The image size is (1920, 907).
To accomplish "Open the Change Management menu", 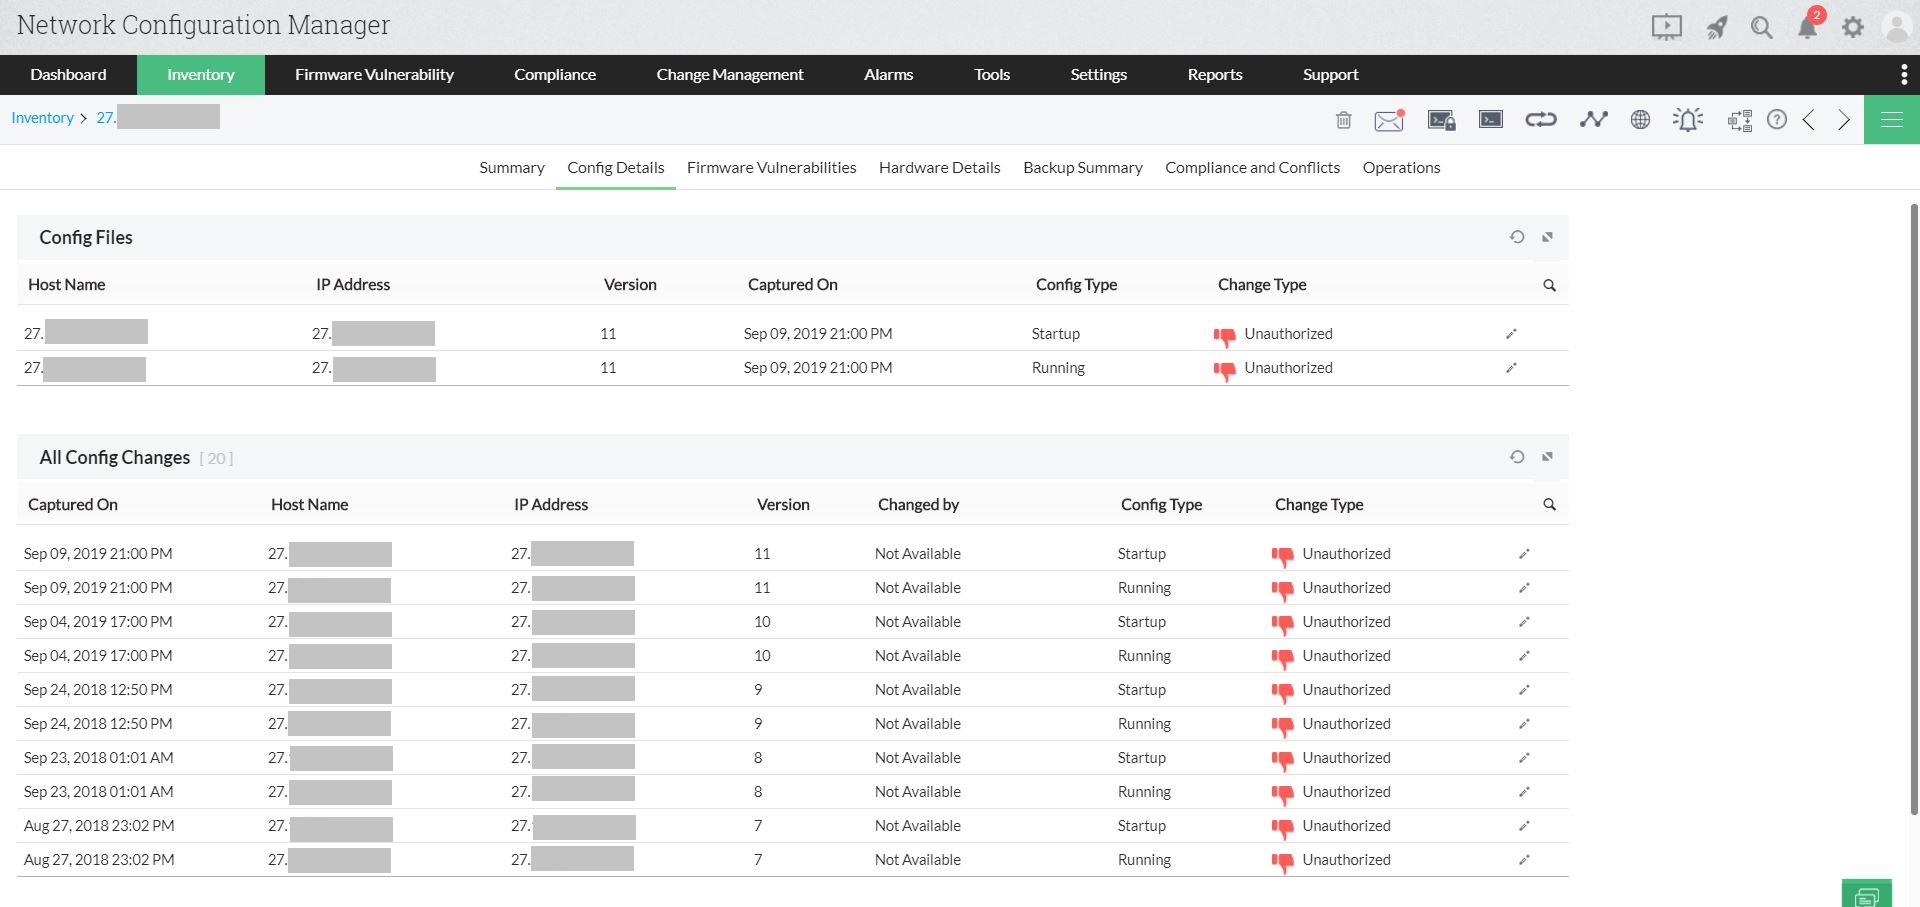I will click(x=729, y=75).
